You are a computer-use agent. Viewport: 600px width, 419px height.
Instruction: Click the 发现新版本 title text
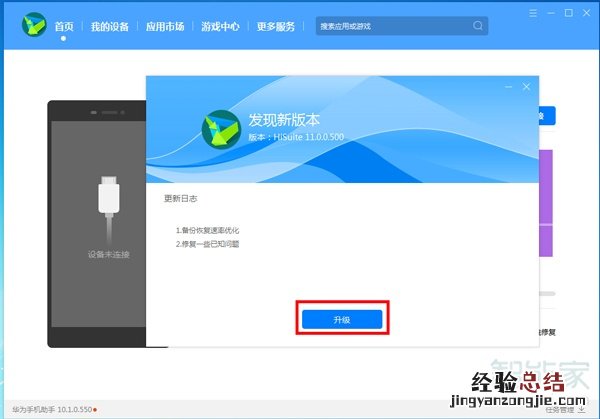[x=284, y=120]
